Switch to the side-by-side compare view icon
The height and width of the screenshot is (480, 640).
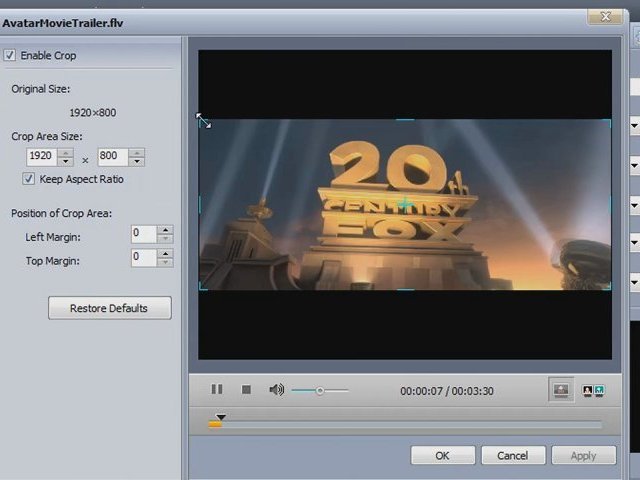593,390
